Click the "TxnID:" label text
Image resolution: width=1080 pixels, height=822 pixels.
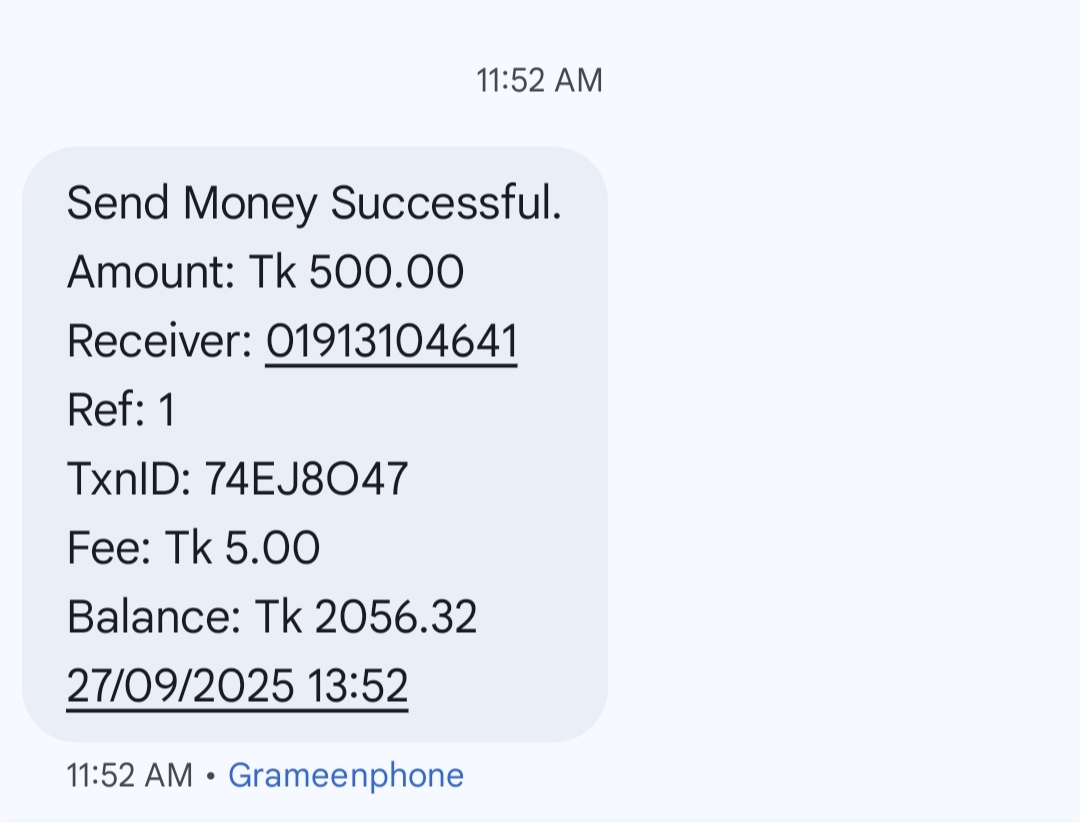click(129, 480)
